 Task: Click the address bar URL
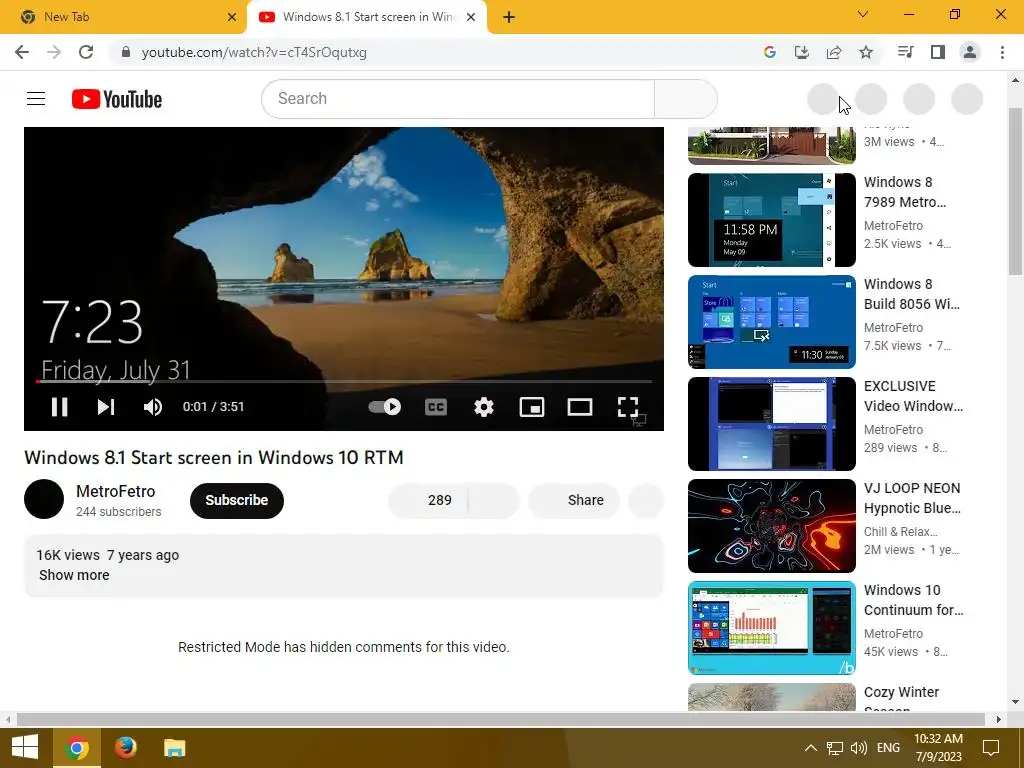click(x=254, y=52)
